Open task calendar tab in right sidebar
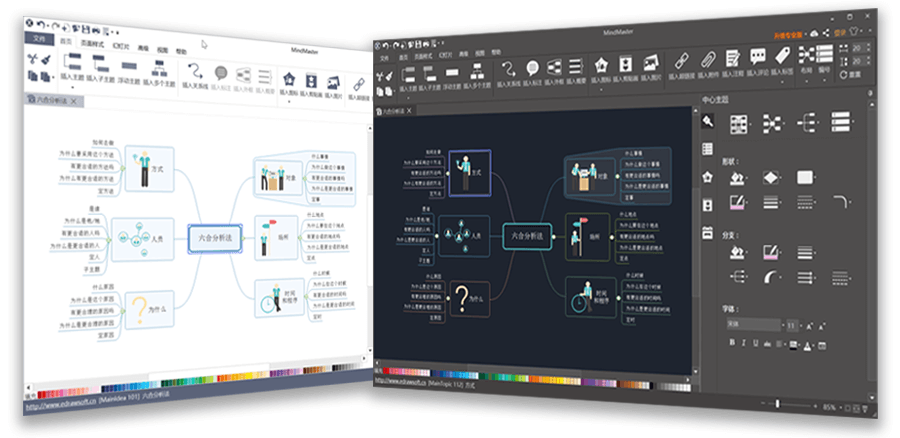This screenshot has width=900, height=438. point(708,233)
